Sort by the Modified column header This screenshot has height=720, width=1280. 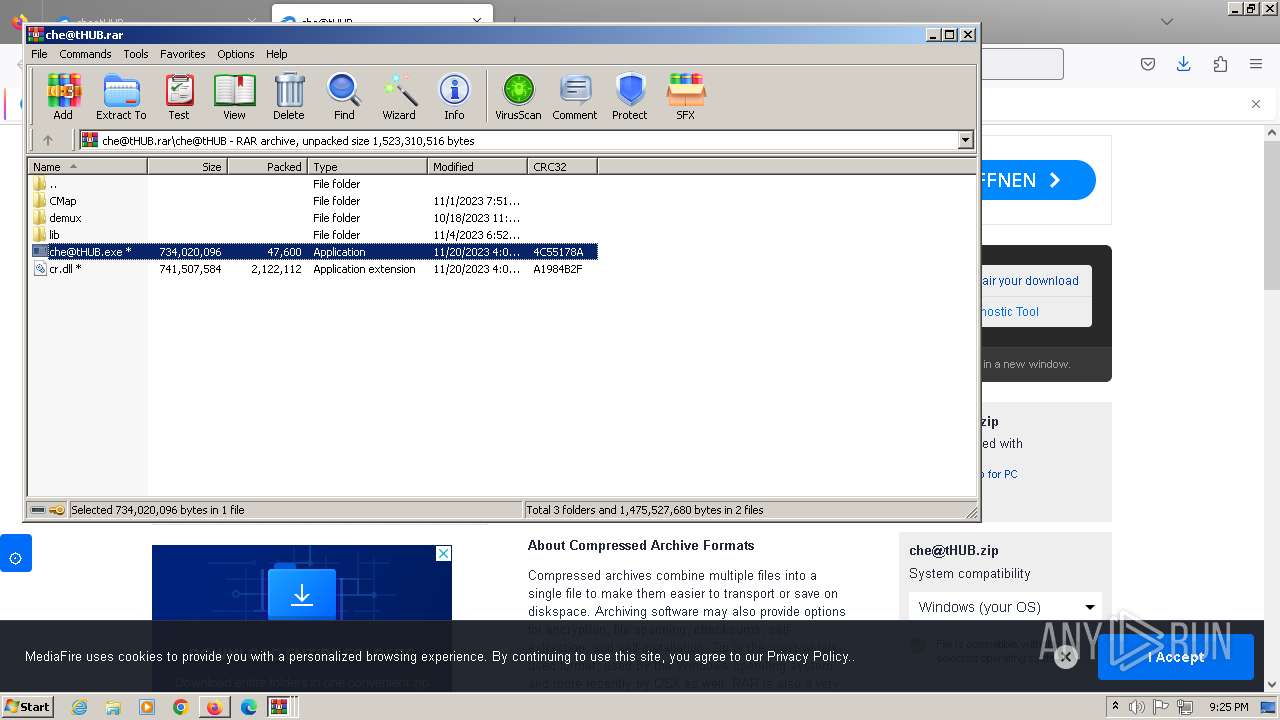point(478,167)
